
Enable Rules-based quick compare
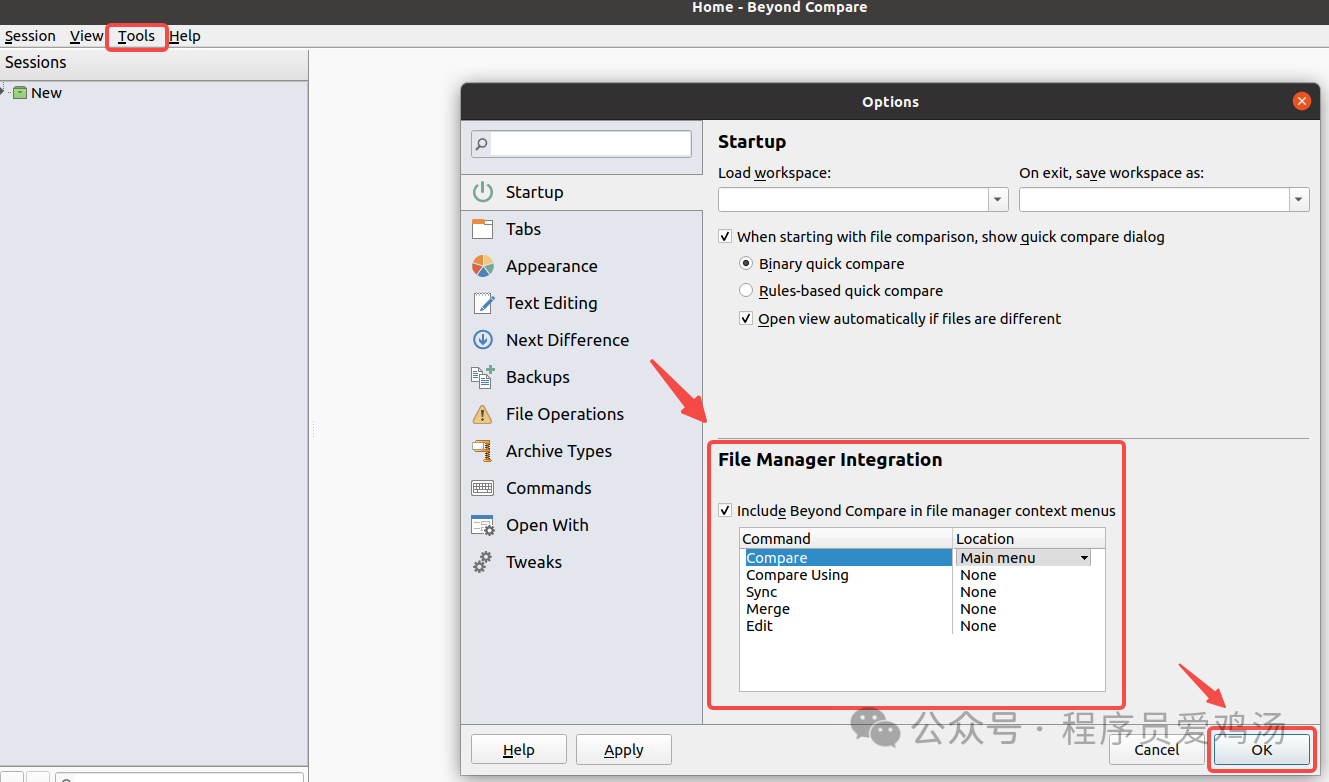(745, 290)
